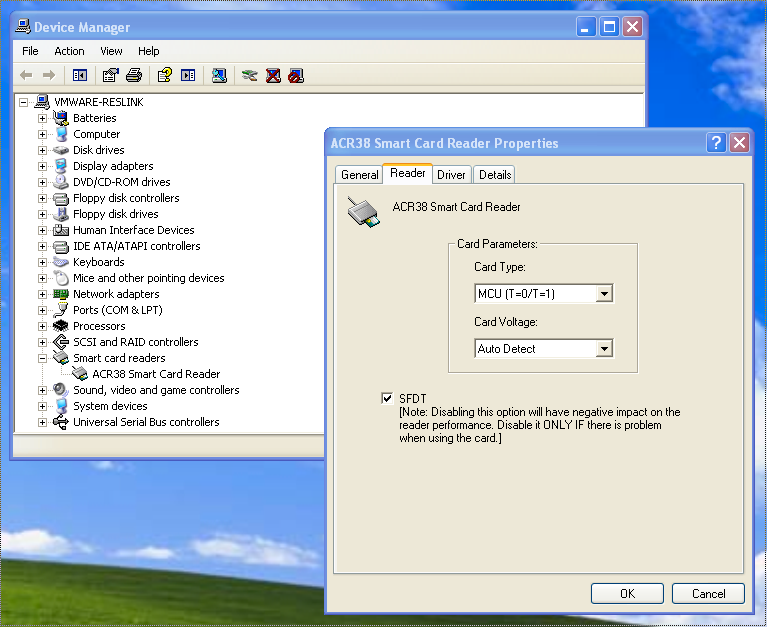Screen dimensions: 767x627
Task: Switch to the Details tab
Action: [x=495, y=175]
